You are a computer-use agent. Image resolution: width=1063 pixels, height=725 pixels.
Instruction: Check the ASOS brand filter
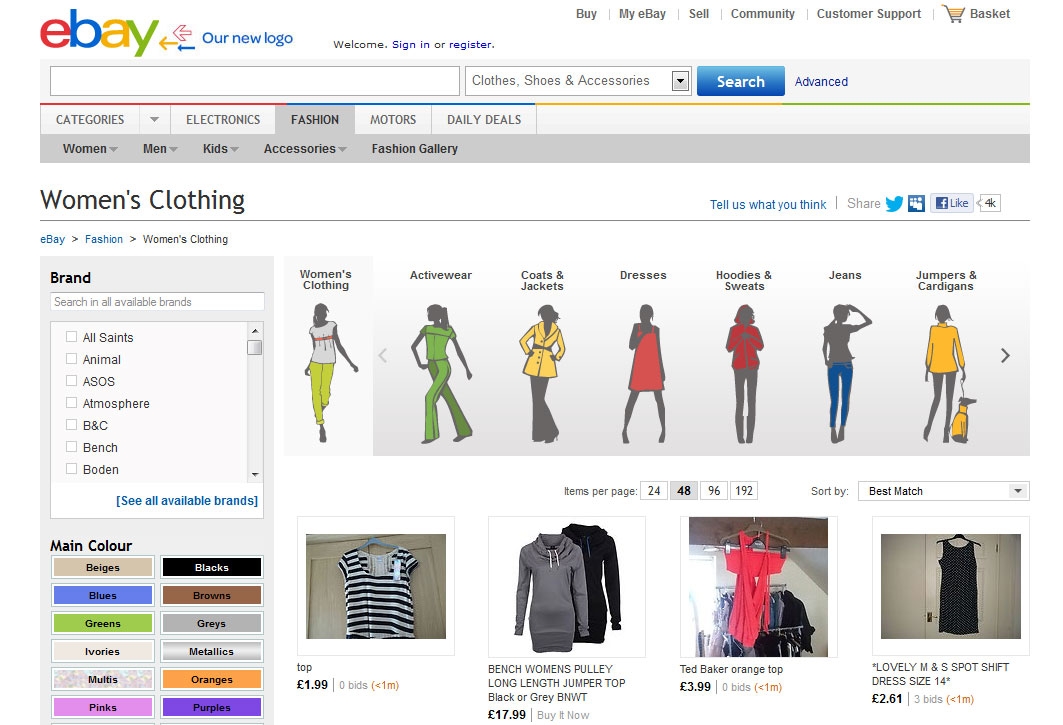click(71, 381)
